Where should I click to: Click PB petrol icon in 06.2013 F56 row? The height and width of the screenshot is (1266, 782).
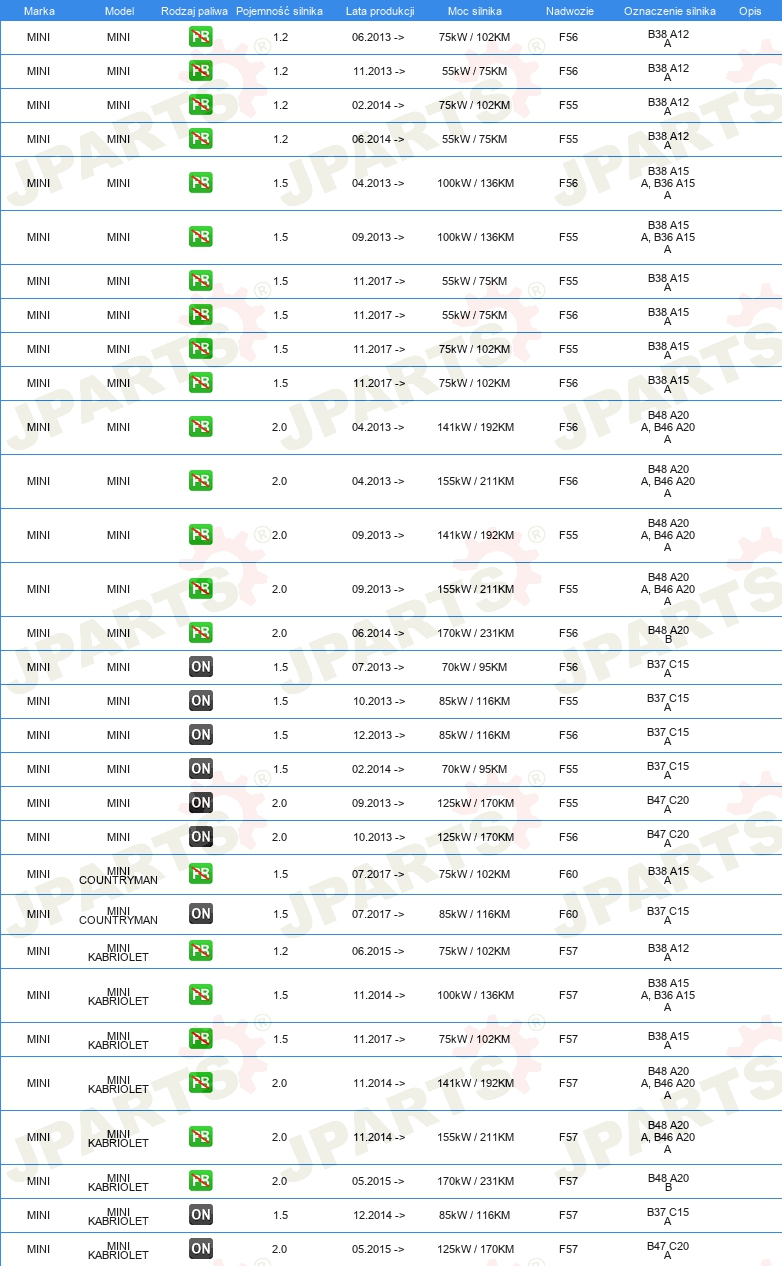pyautogui.click(x=201, y=37)
